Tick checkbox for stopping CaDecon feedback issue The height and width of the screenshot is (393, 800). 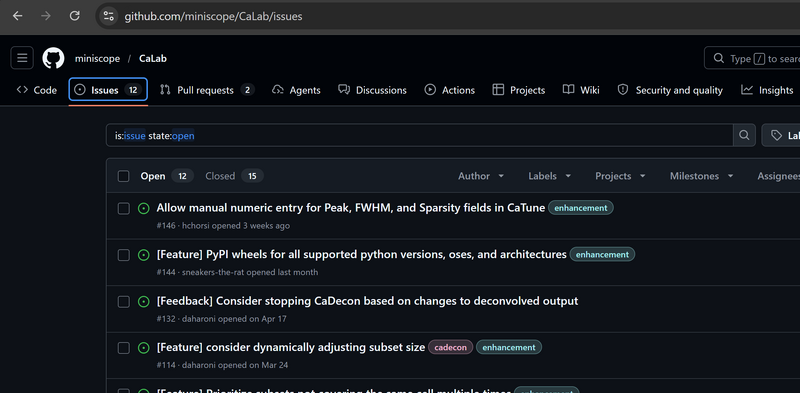(x=123, y=302)
